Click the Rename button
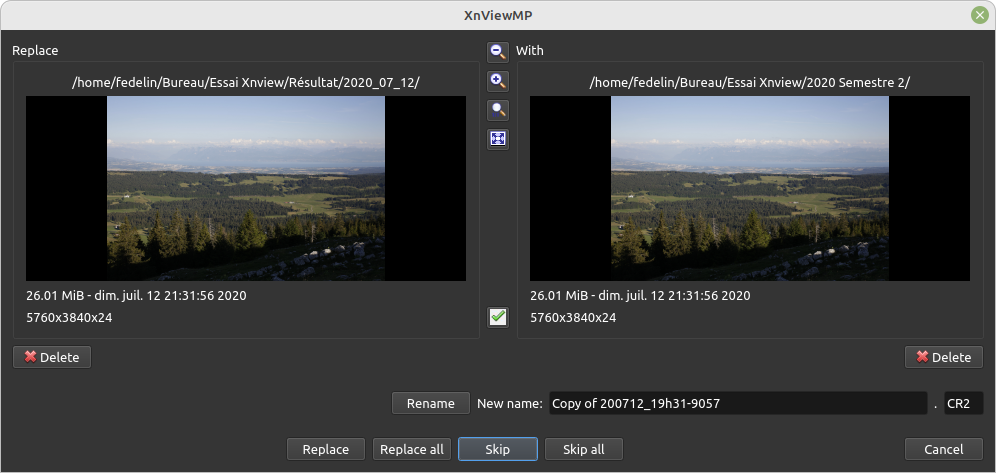 [431, 403]
